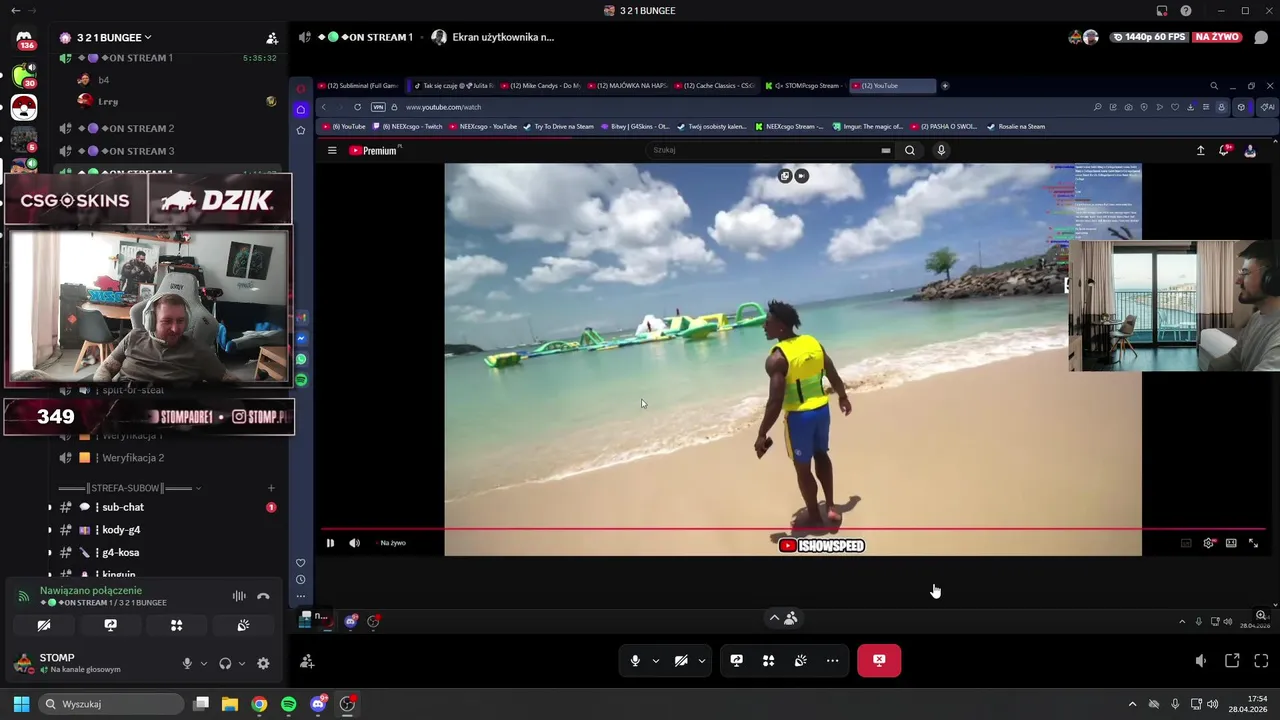Open more options three dots in call bar
Viewport: 1280px width, 720px height.
(x=832, y=661)
